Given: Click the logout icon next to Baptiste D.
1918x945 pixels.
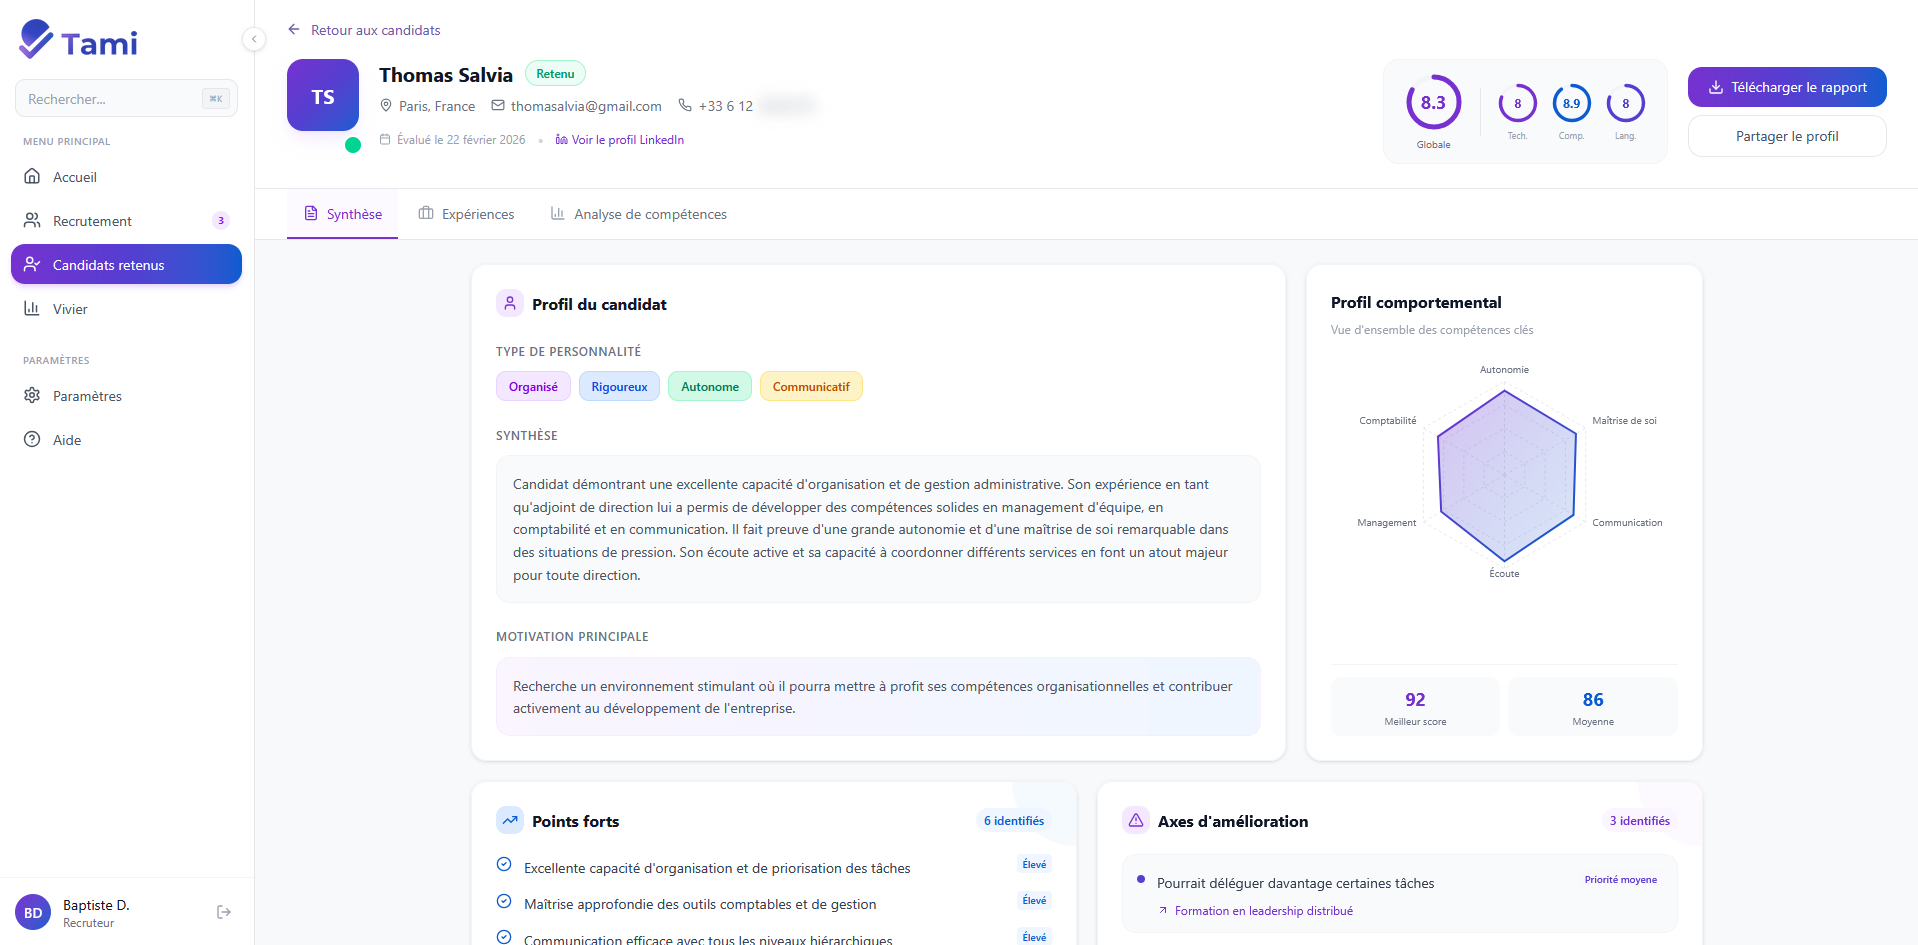Looking at the screenshot, I should click(x=224, y=912).
